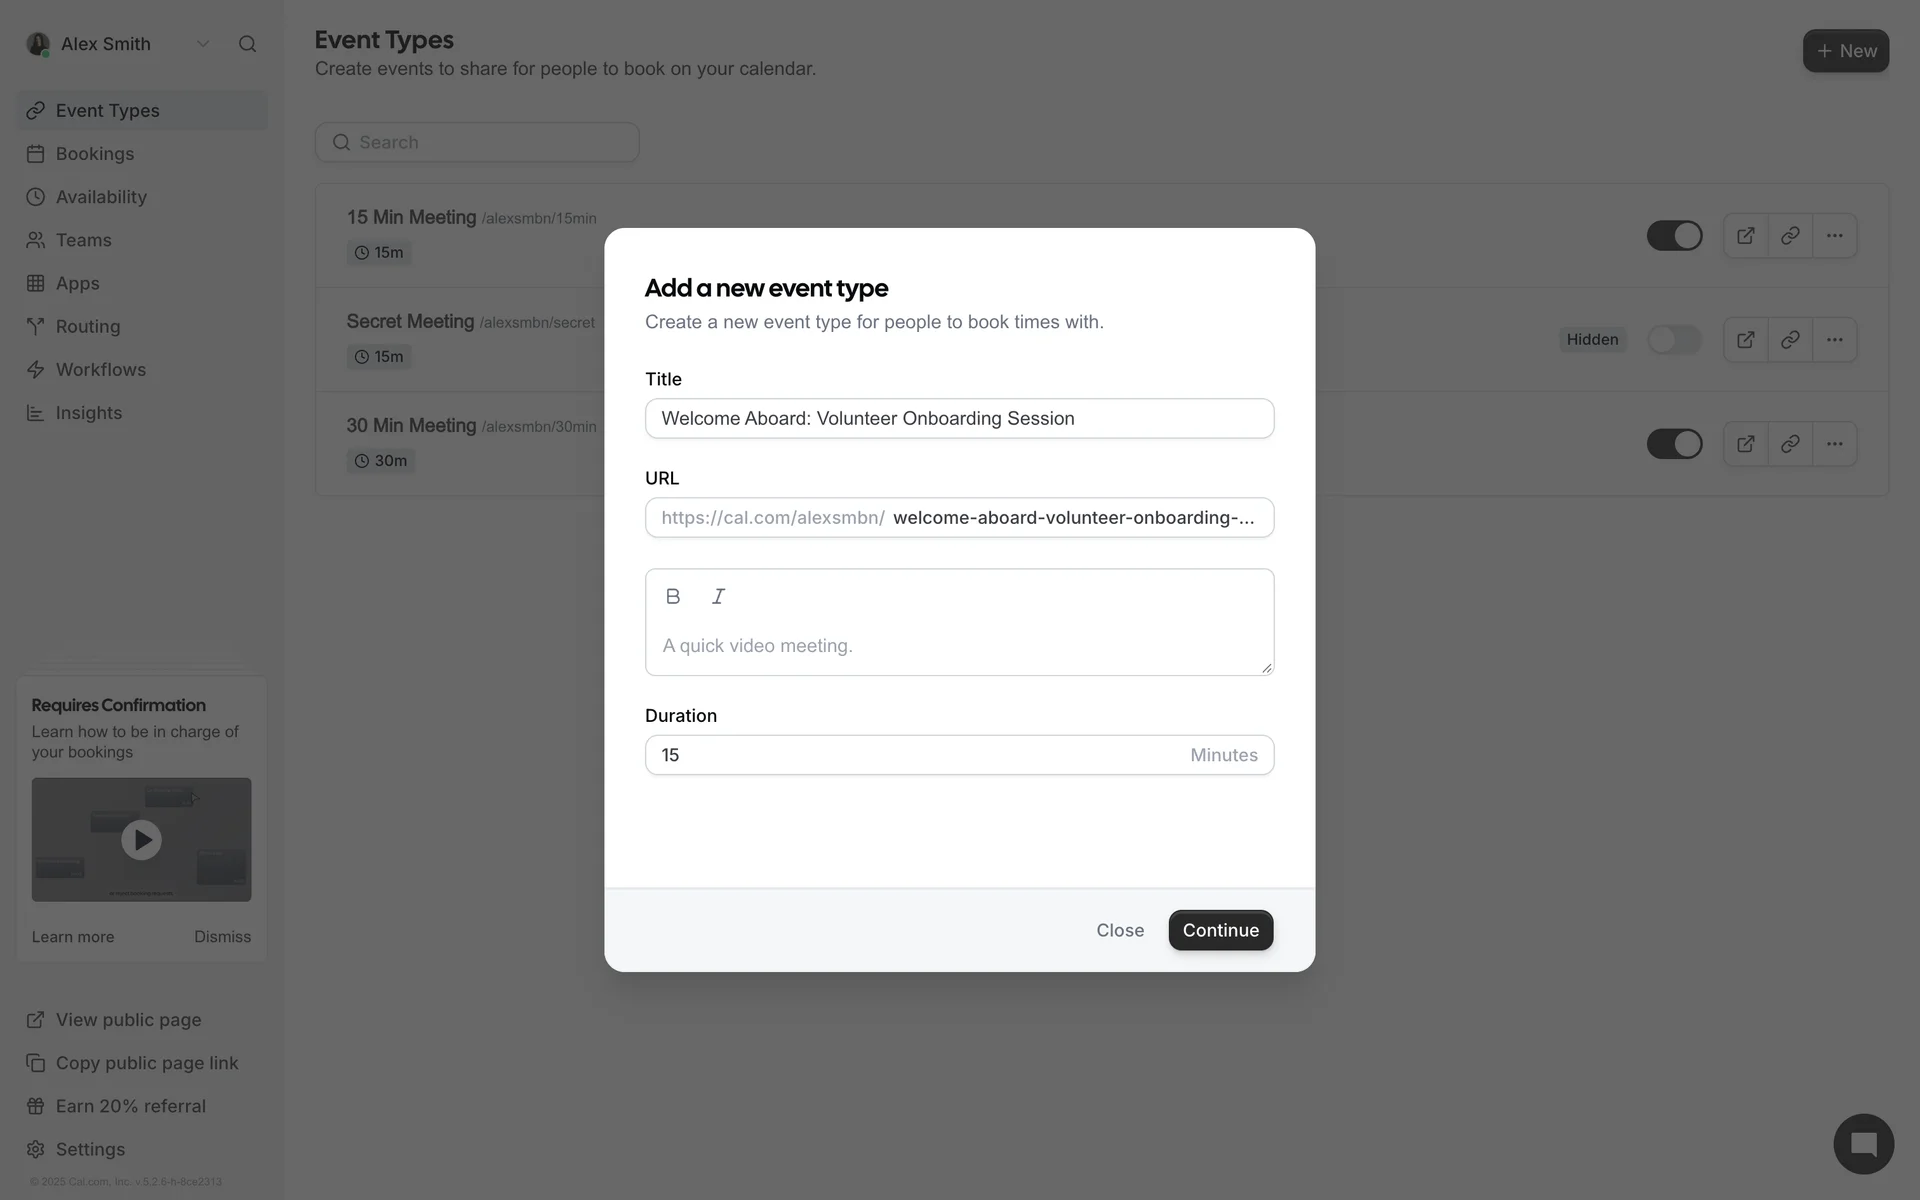Open Workflows from the sidebar
Image resolution: width=1920 pixels, height=1200 pixels.
click(x=100, y=370)
